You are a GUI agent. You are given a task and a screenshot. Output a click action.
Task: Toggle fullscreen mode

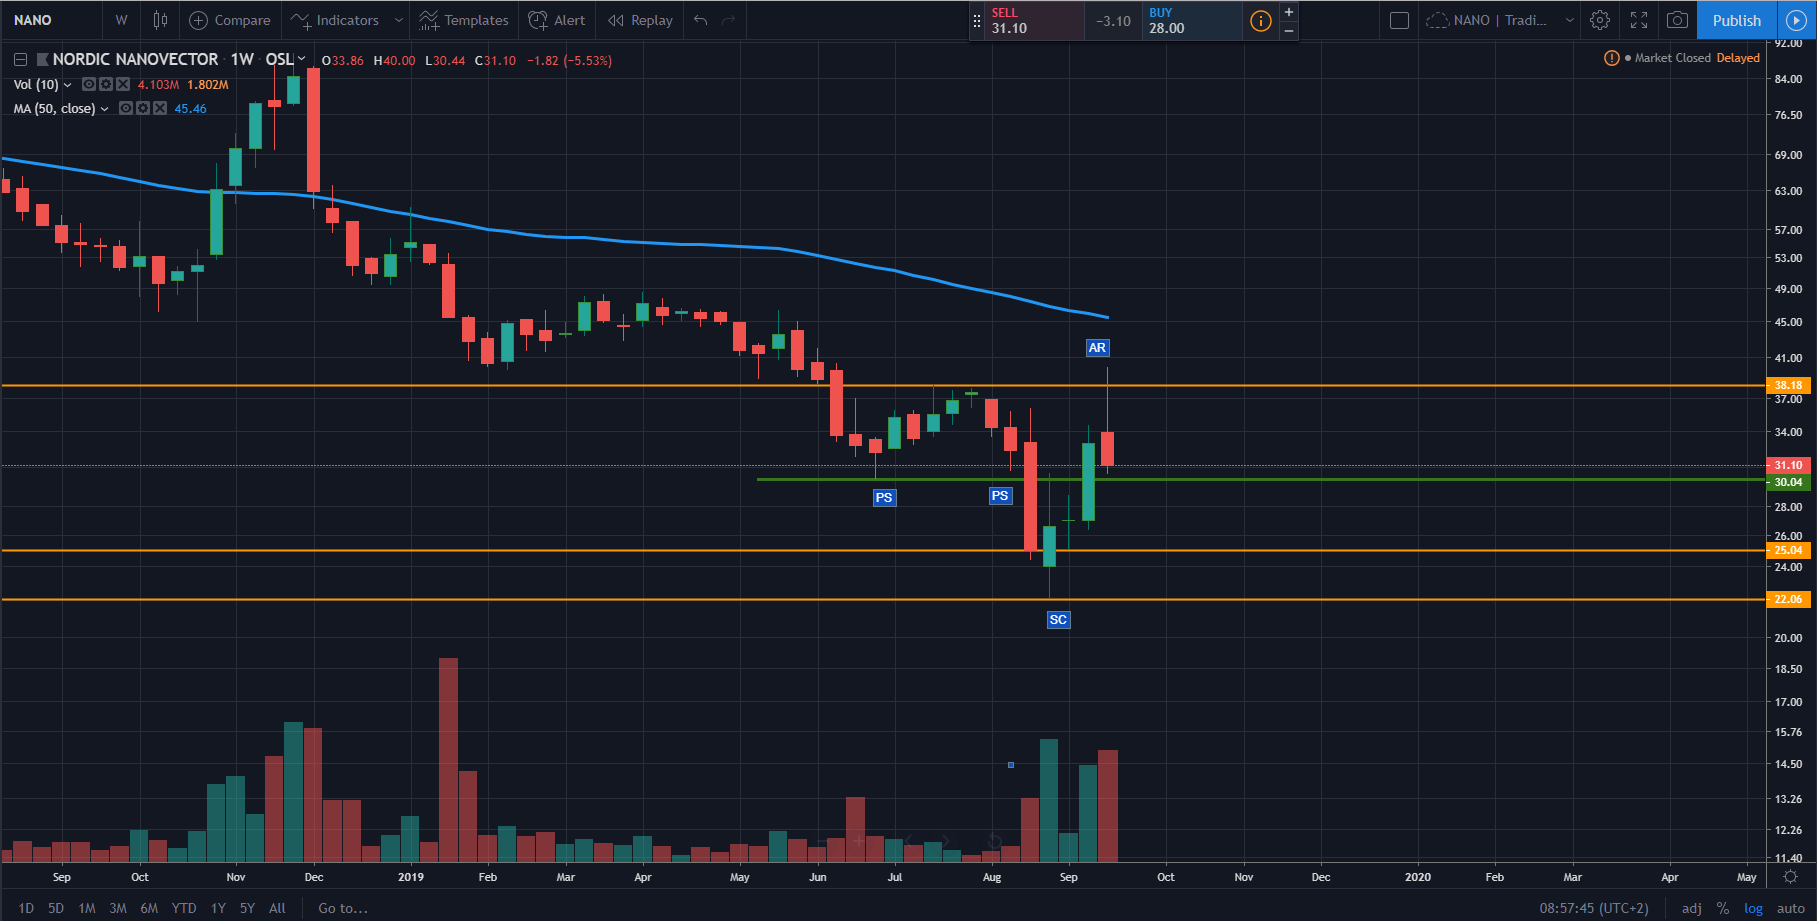coord(1639,20)
